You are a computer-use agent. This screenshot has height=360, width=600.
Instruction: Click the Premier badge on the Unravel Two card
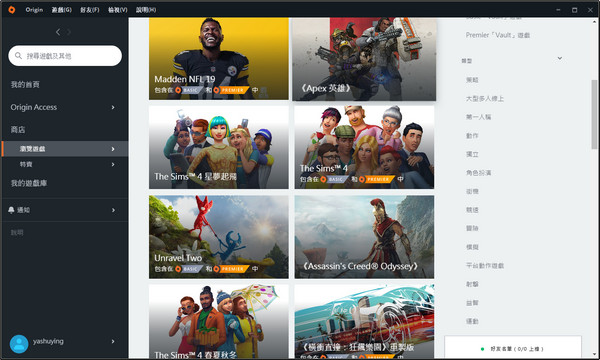(231, 269)
